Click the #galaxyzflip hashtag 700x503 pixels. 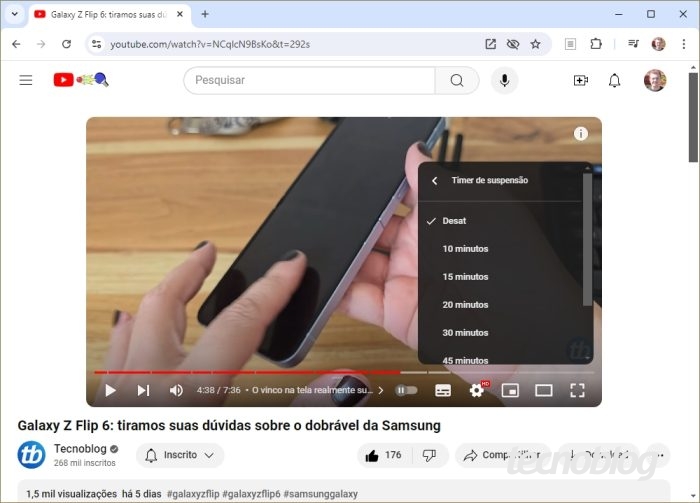(193, 494)
